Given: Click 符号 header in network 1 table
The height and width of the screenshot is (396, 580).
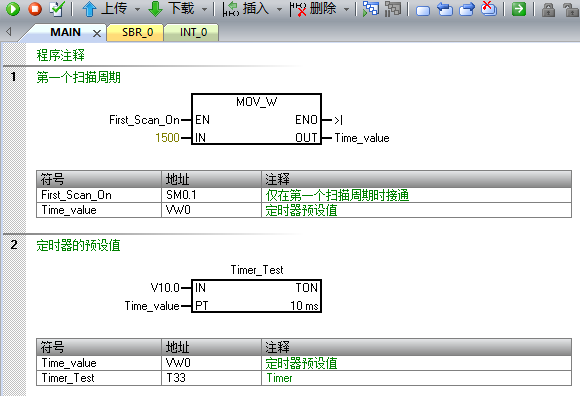Looking at the screenshot, I should (x=99, y=179).
